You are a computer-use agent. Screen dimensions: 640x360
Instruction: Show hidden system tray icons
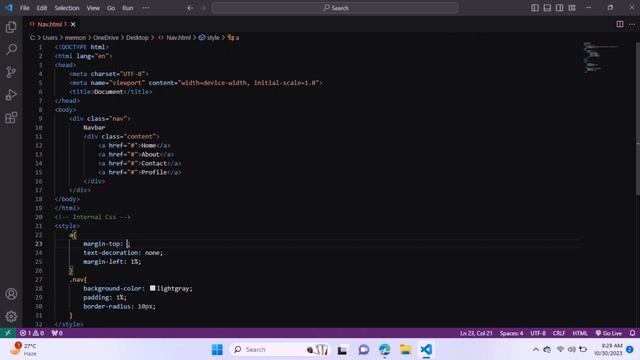(x=535, y=349)
